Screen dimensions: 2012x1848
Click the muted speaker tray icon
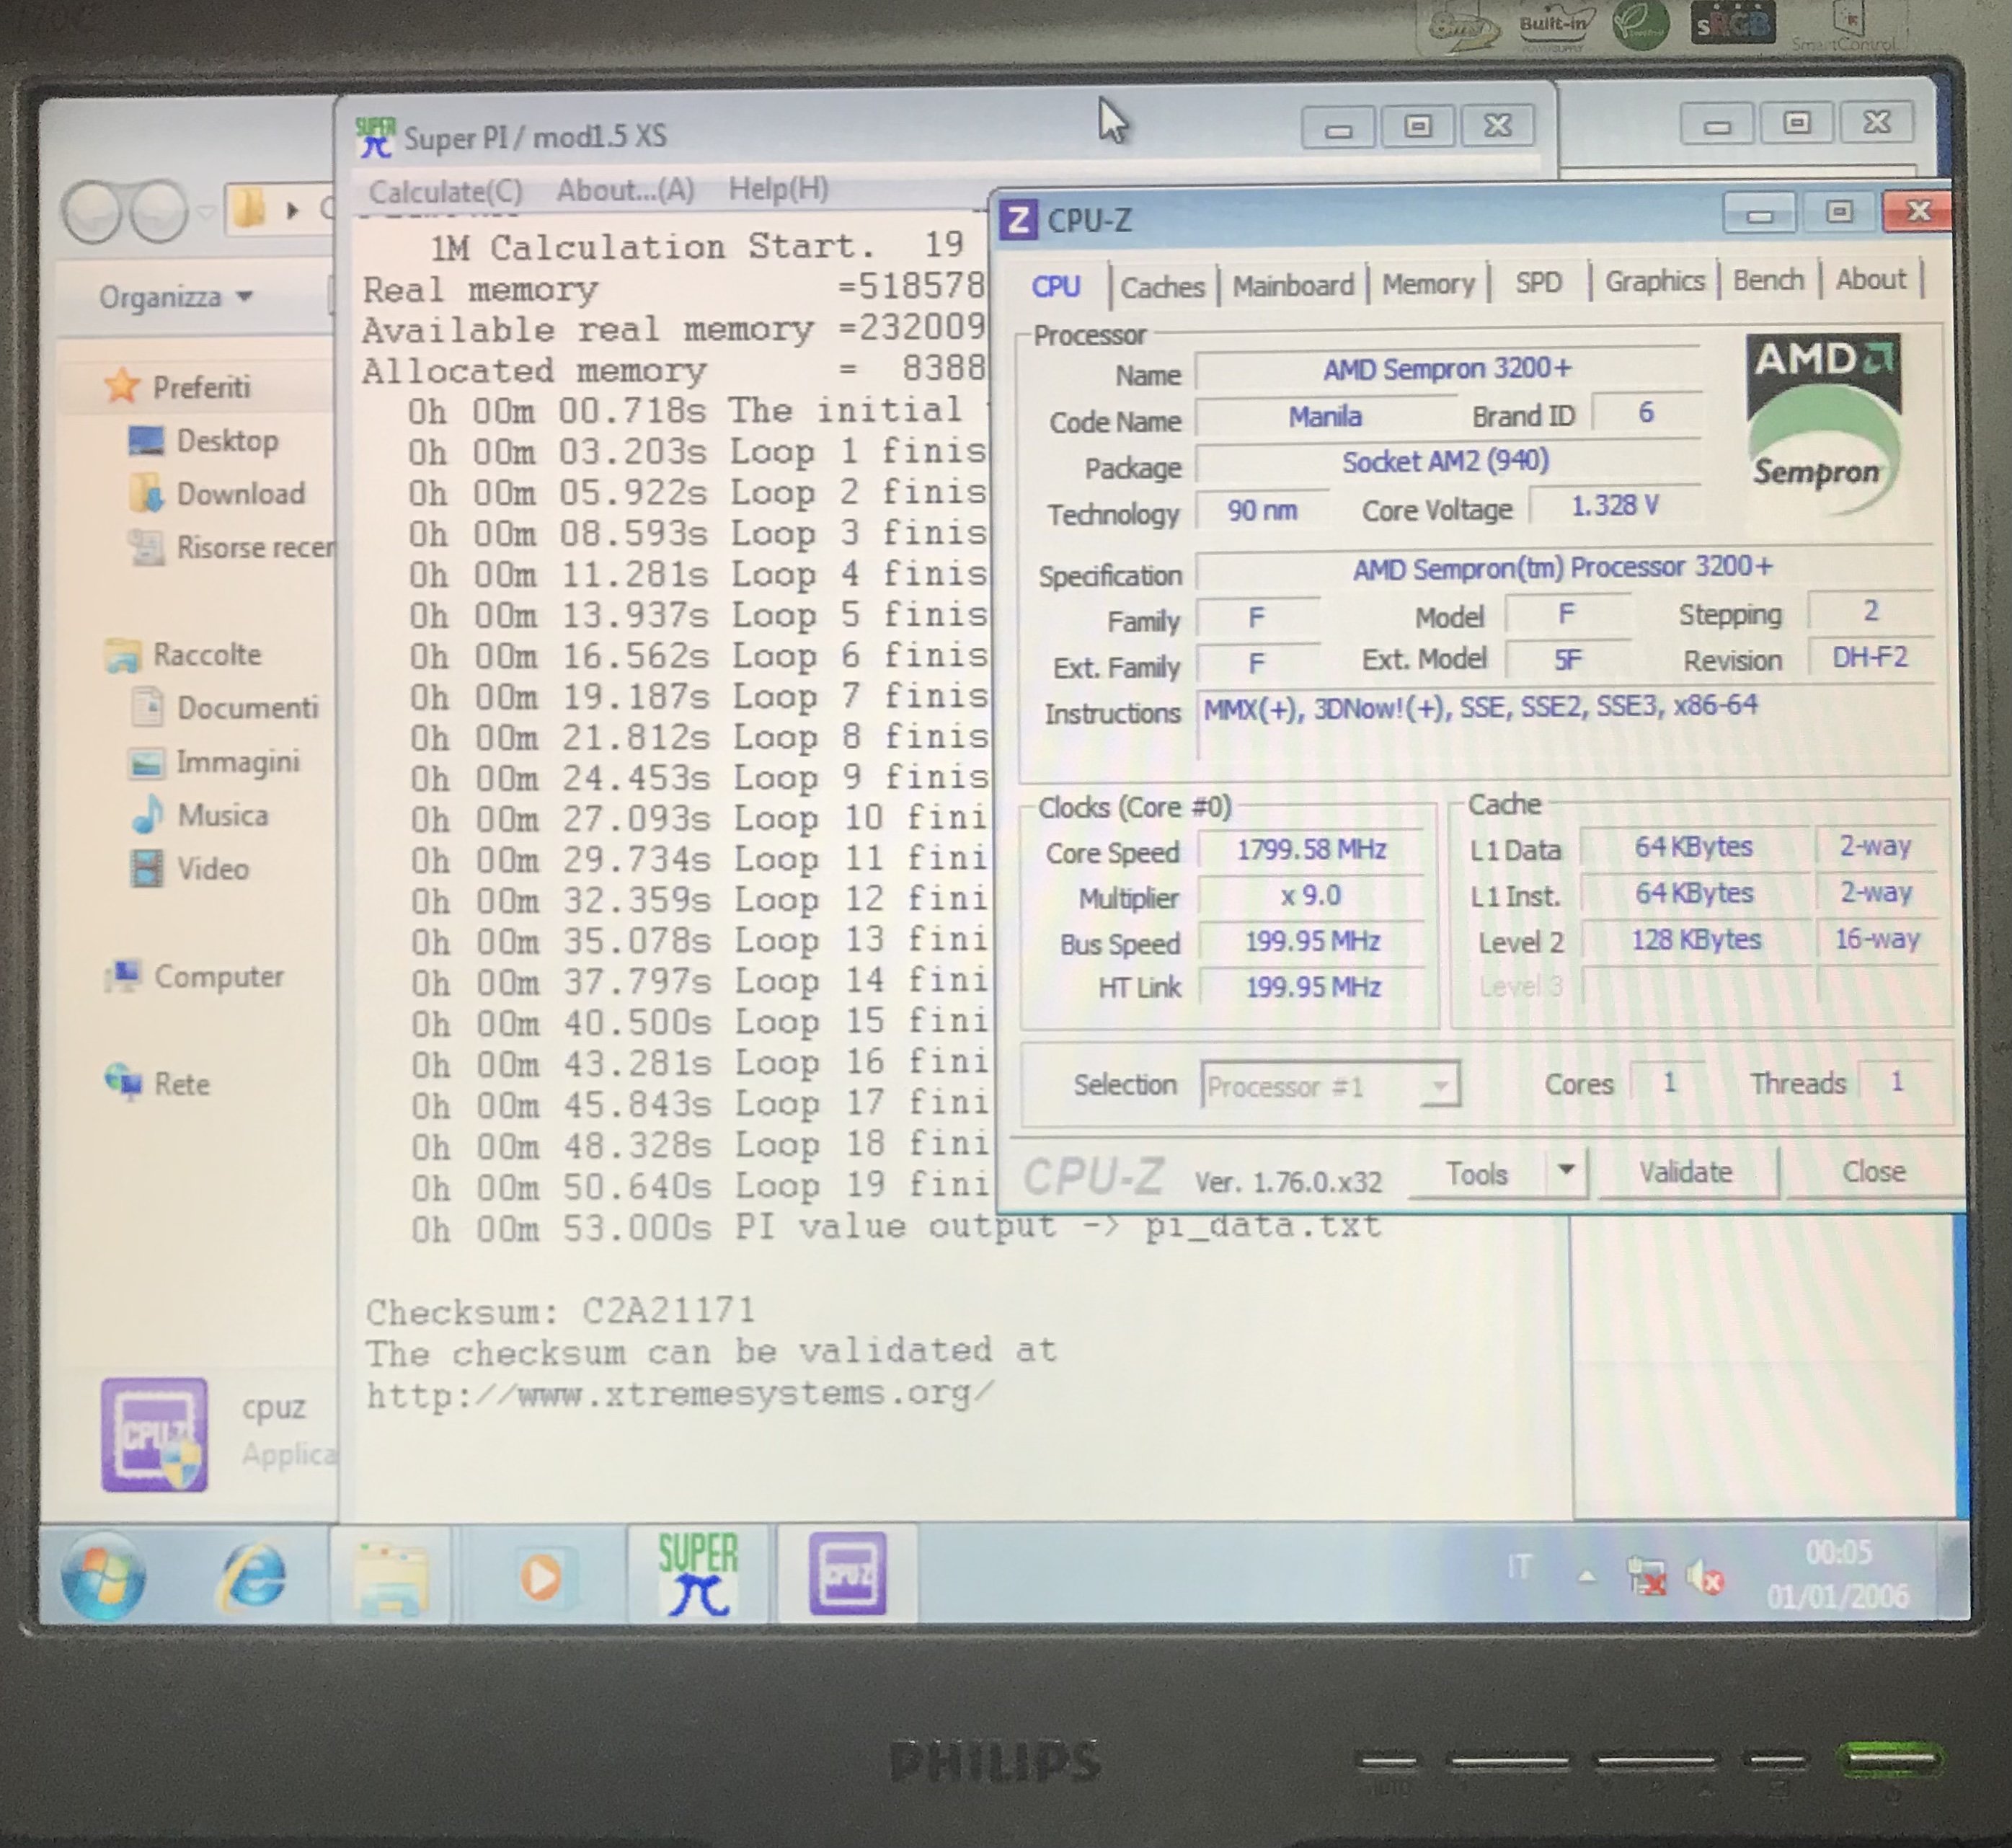click(1705, 1577)
